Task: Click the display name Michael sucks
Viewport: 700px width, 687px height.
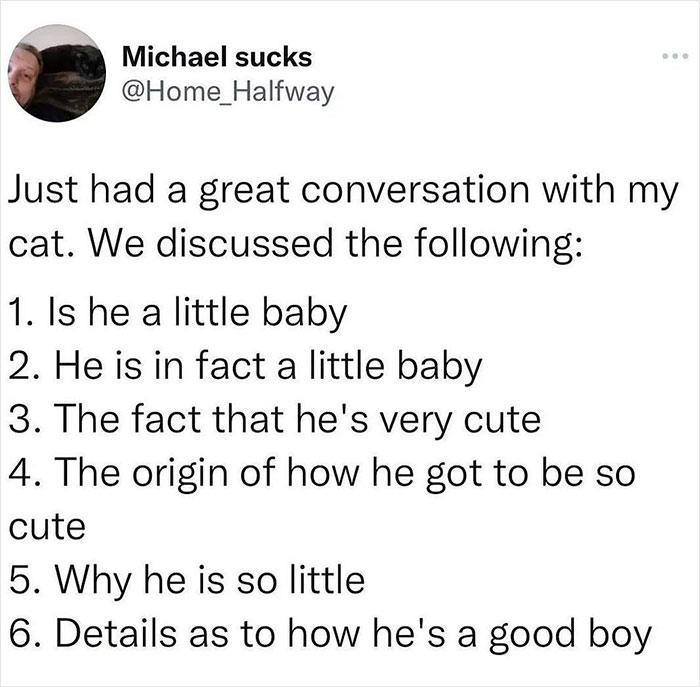Action: click(217, 57)
